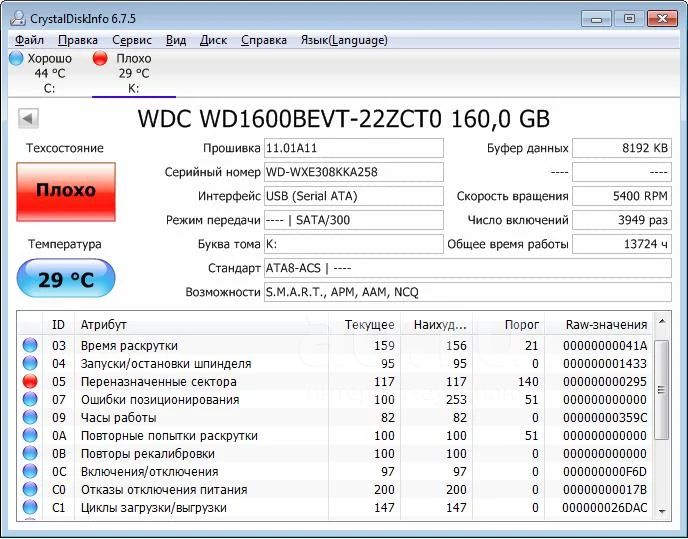Click the threshold value 140
Viewport: 688px width, 539px height.
coord(528,381)
